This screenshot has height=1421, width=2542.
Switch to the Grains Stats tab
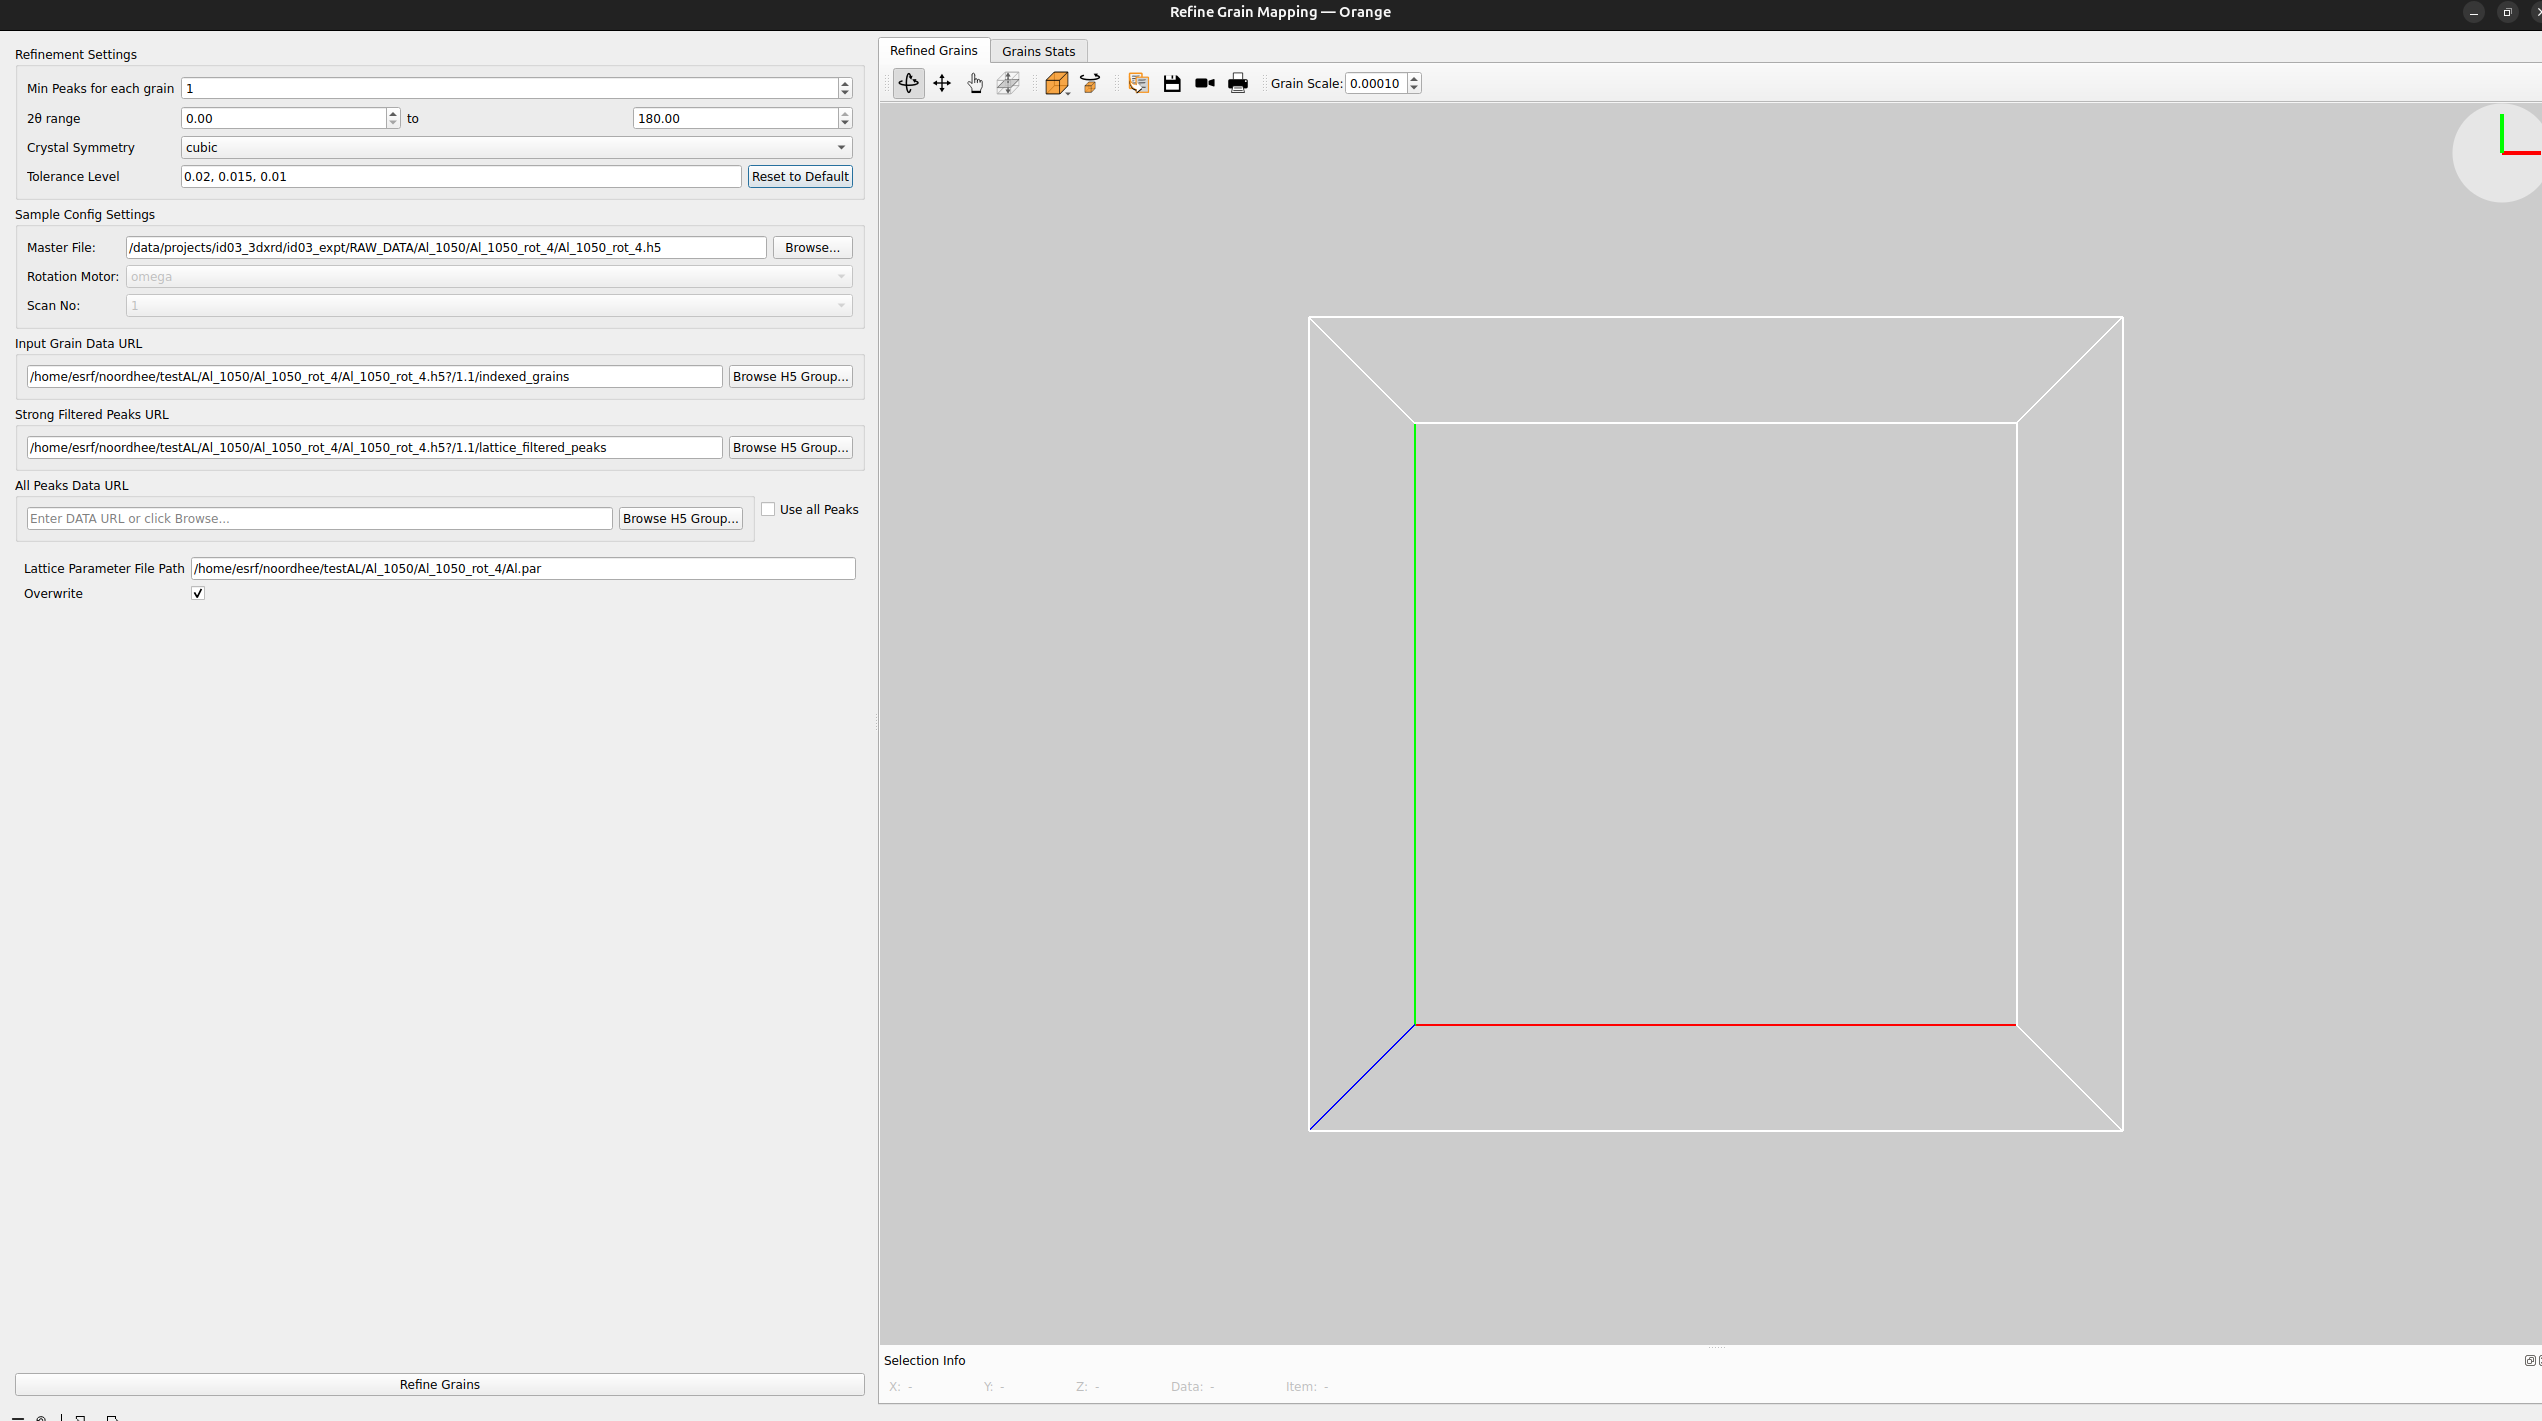point(1039,51)
